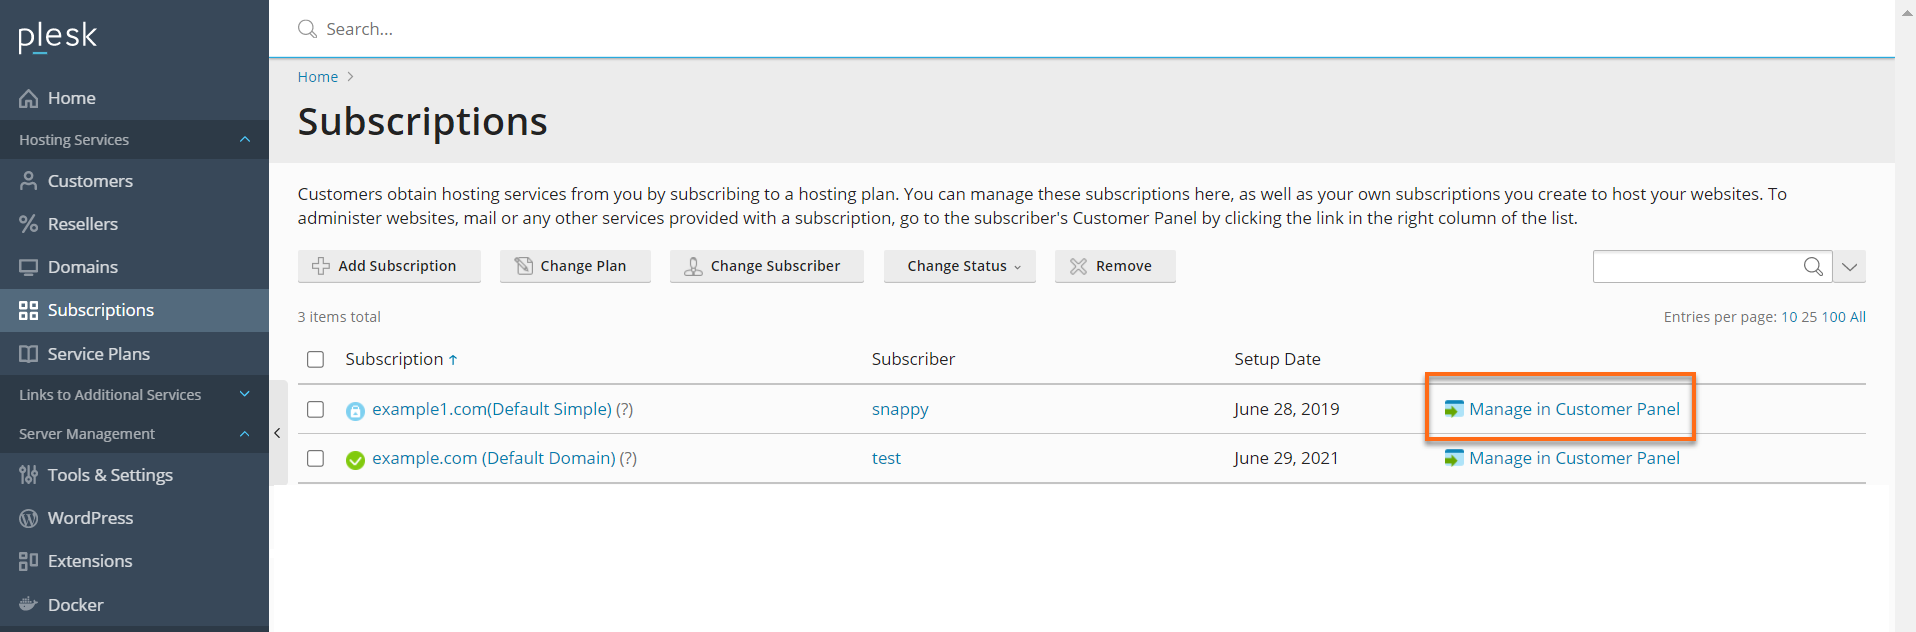The image size is (1916, 632).
Task: Check the example.com subscription checkbox
Action: pyautogui.click(x=315, y=458)
